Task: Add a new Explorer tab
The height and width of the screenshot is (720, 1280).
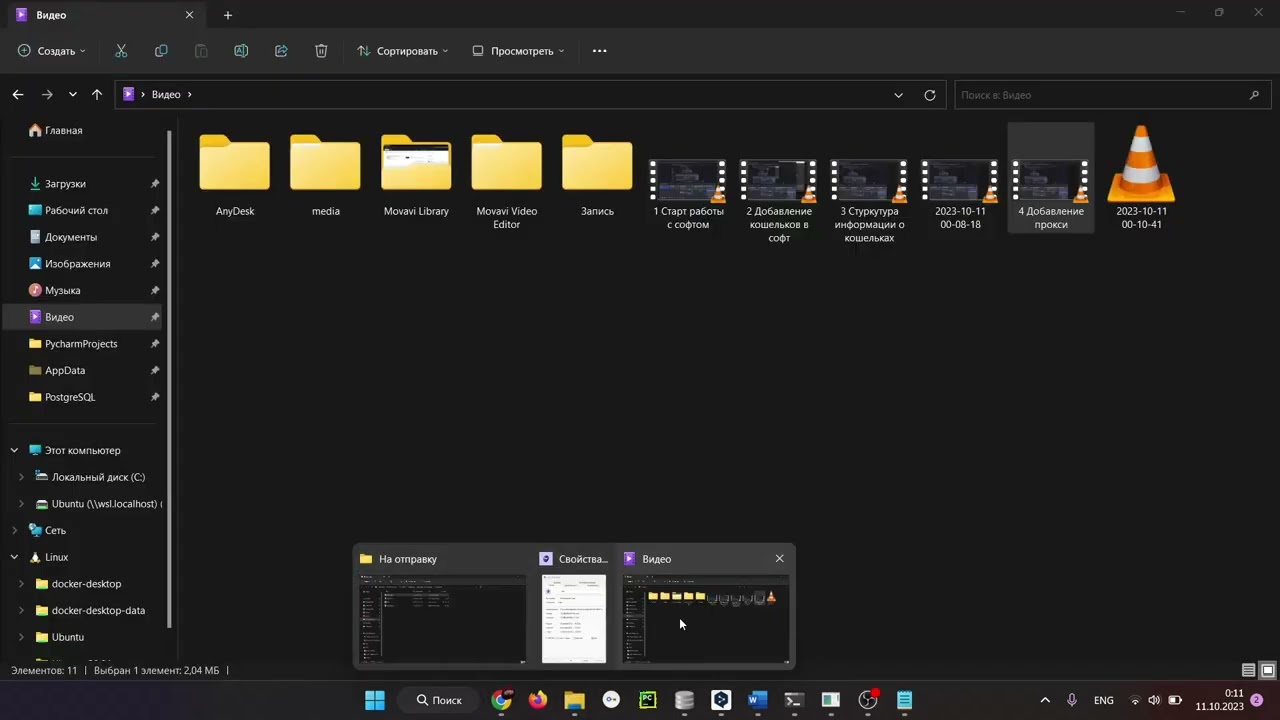Action: point(228,15)
